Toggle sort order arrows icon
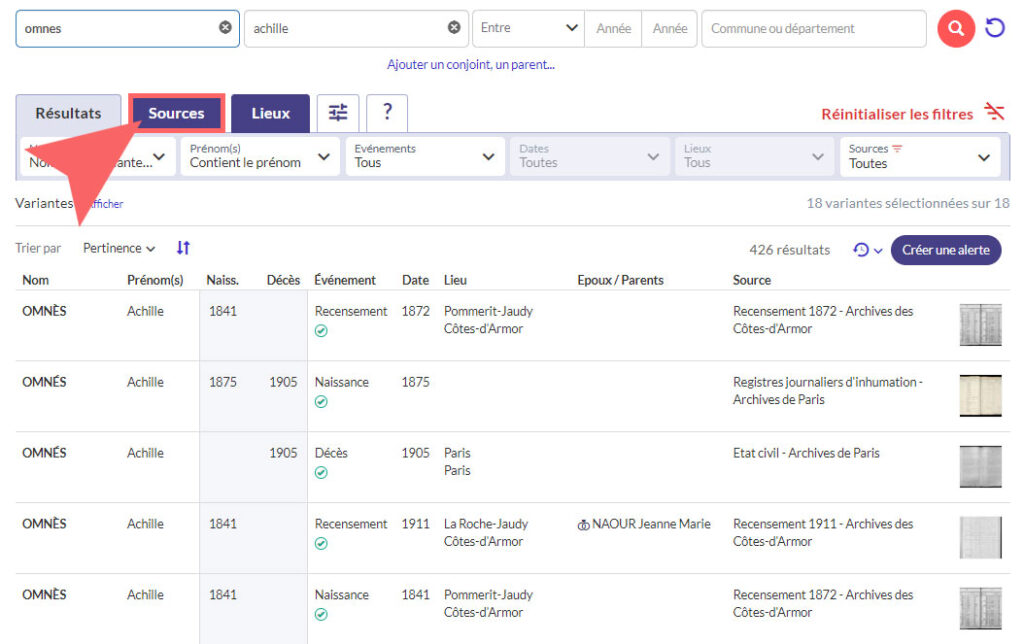The height and width of the screenshot is (644, 1024). point(183,248)
